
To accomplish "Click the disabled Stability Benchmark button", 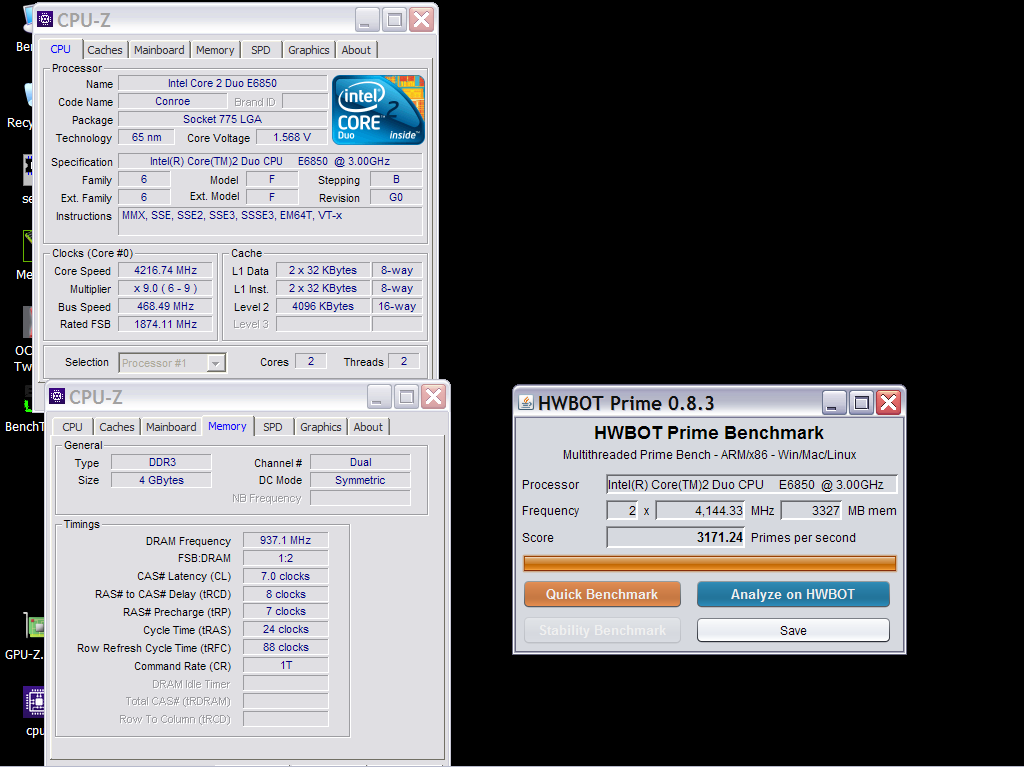I will click(602, 630).
